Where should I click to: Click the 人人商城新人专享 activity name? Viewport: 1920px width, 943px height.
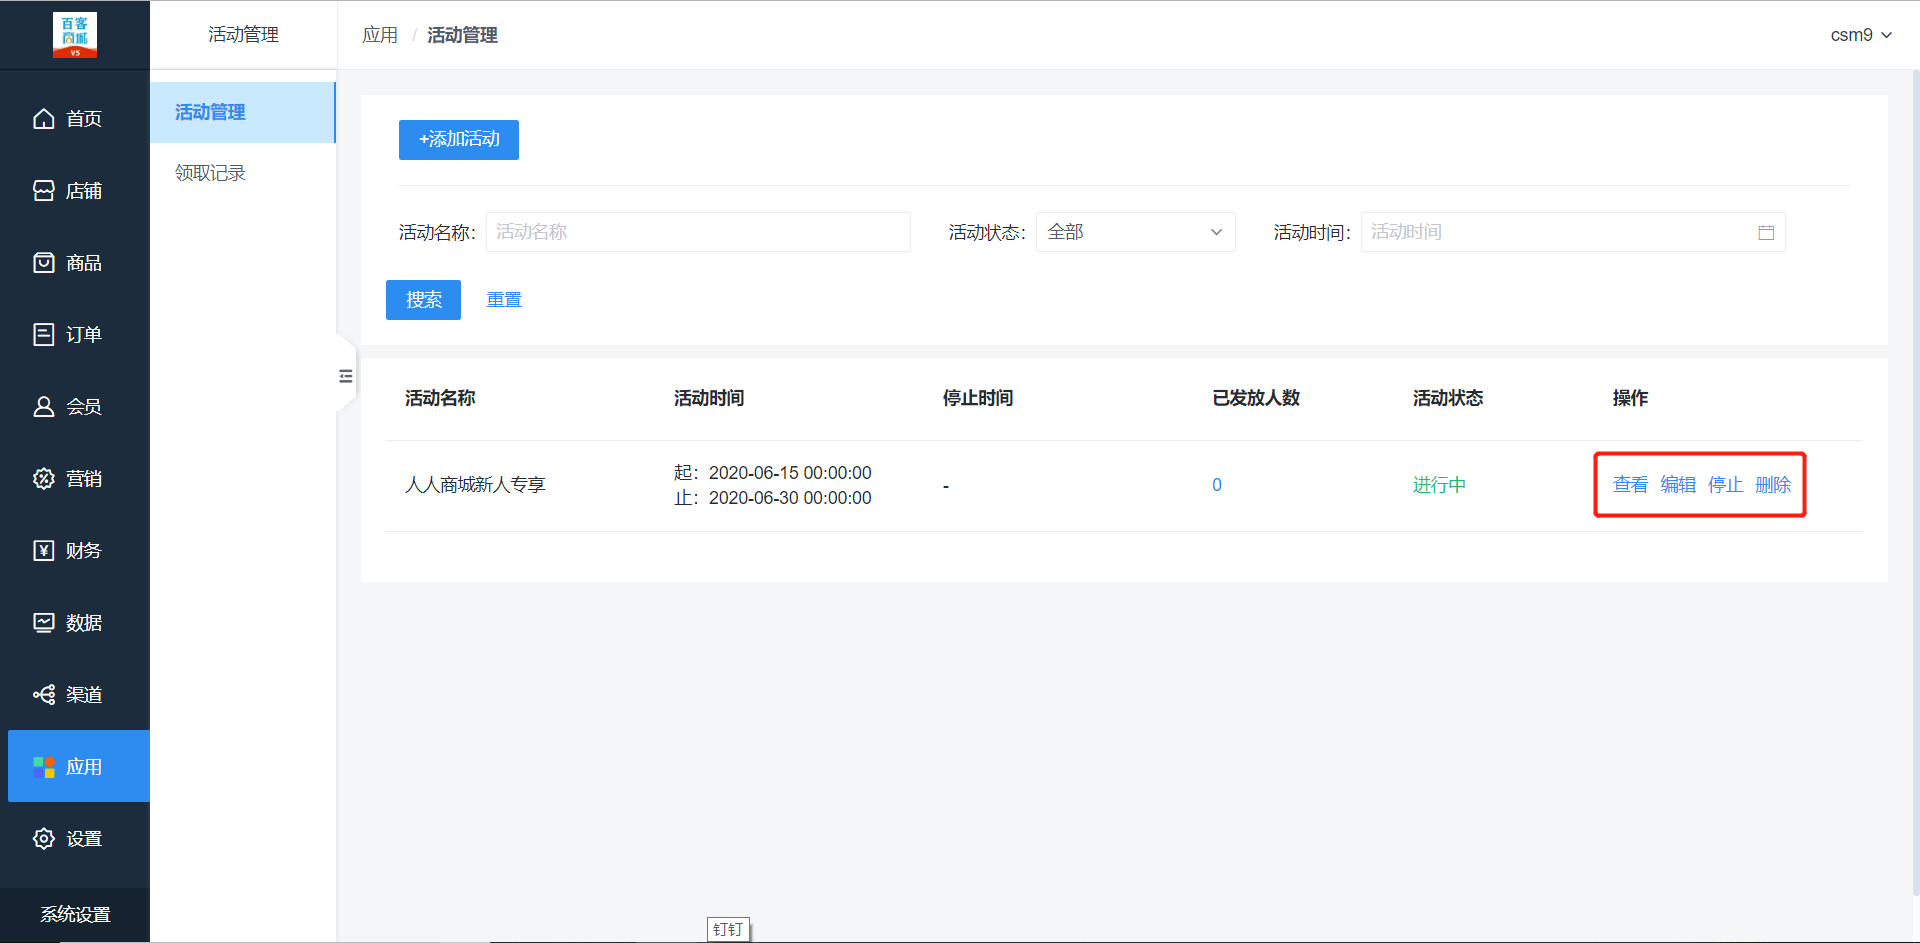(x=475, y=485)
